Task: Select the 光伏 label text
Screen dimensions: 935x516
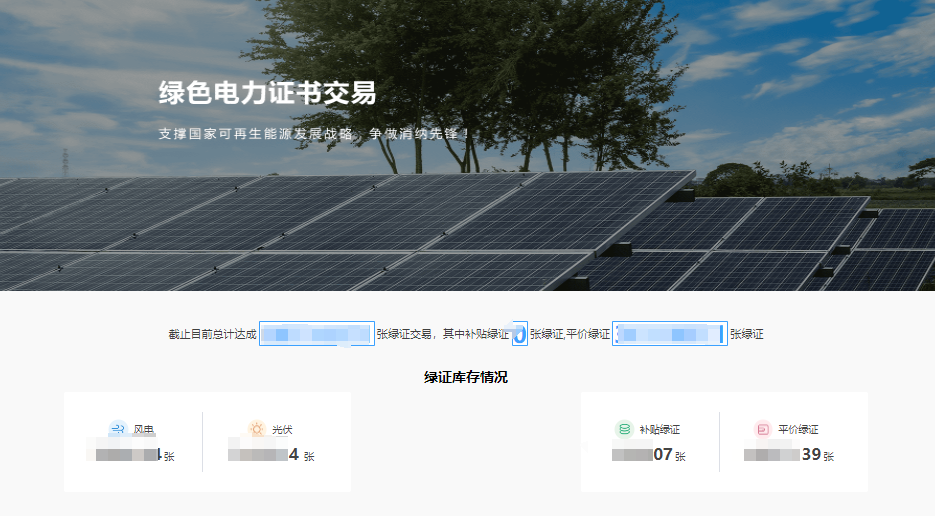Action: (x=282, y=430)
